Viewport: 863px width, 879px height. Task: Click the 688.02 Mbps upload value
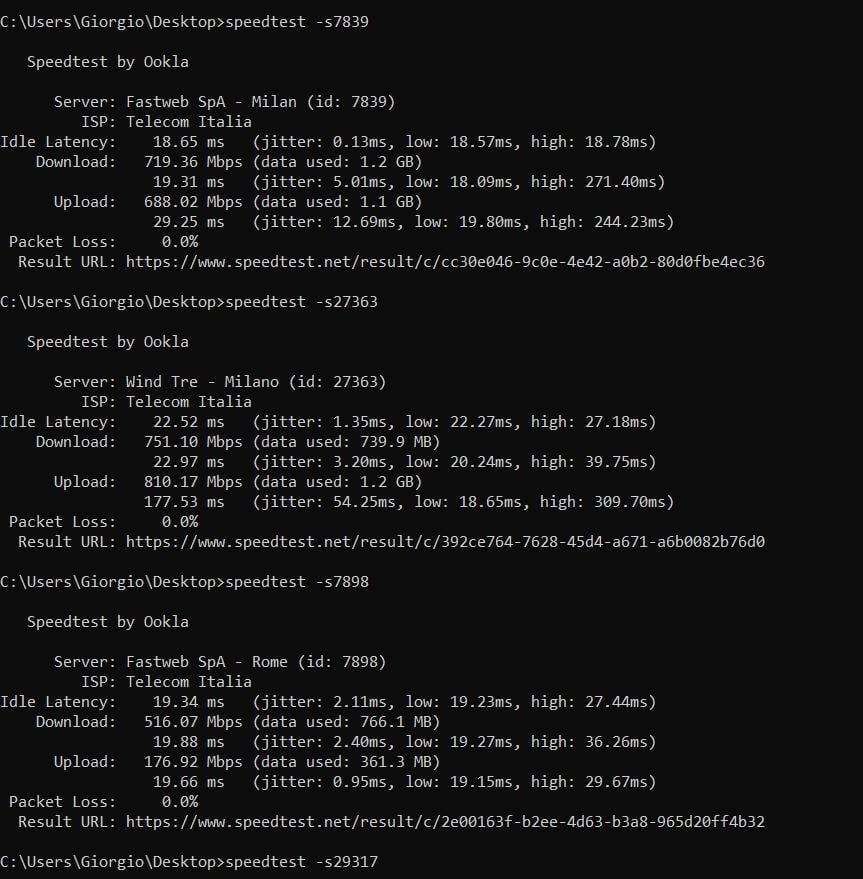pyautogui.click(x=193, y=202)
